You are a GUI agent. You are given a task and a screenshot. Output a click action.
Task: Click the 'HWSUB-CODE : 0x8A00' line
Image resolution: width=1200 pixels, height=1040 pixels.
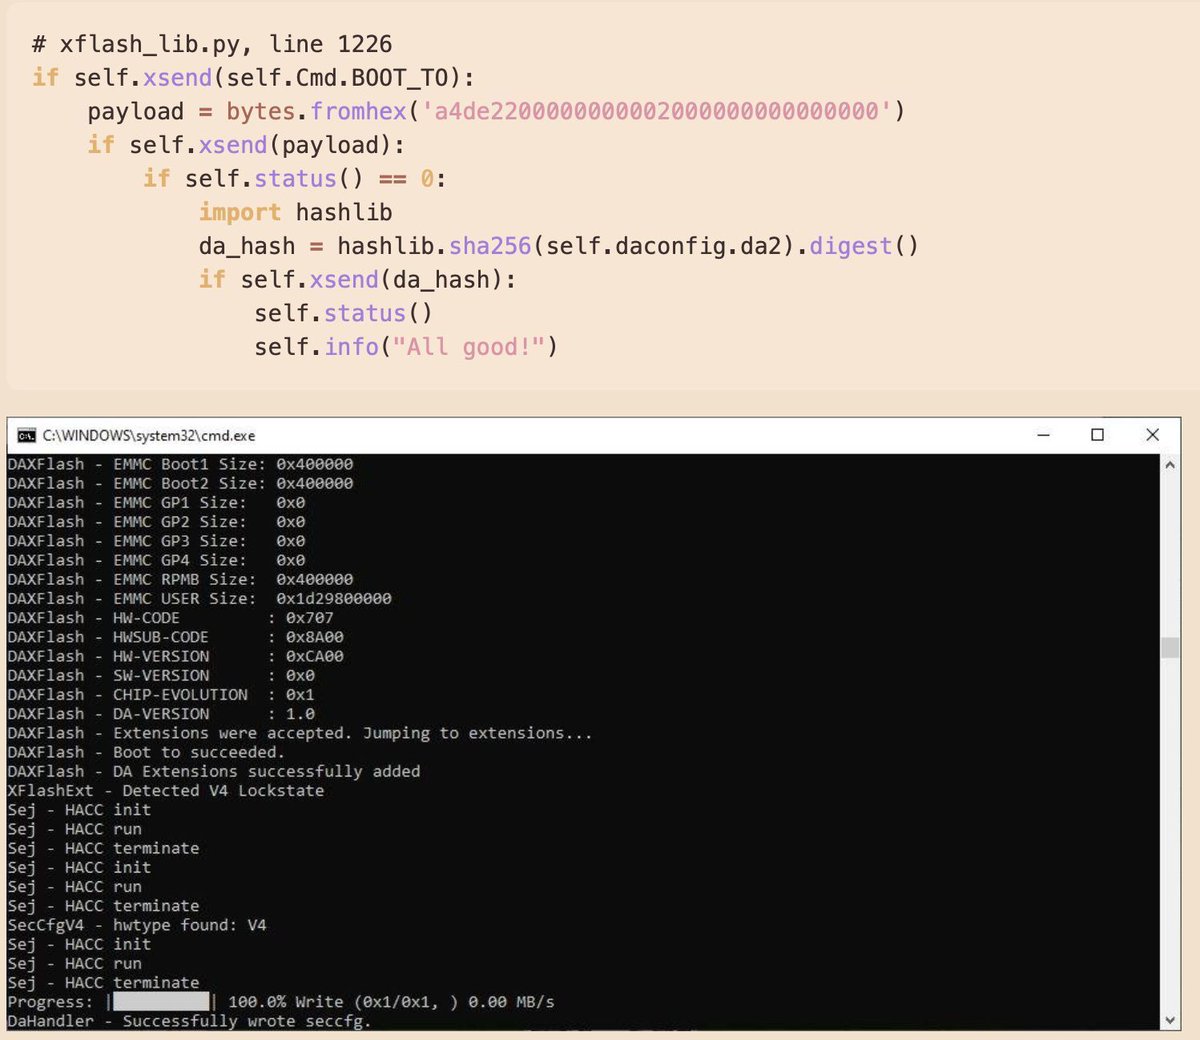175,636
